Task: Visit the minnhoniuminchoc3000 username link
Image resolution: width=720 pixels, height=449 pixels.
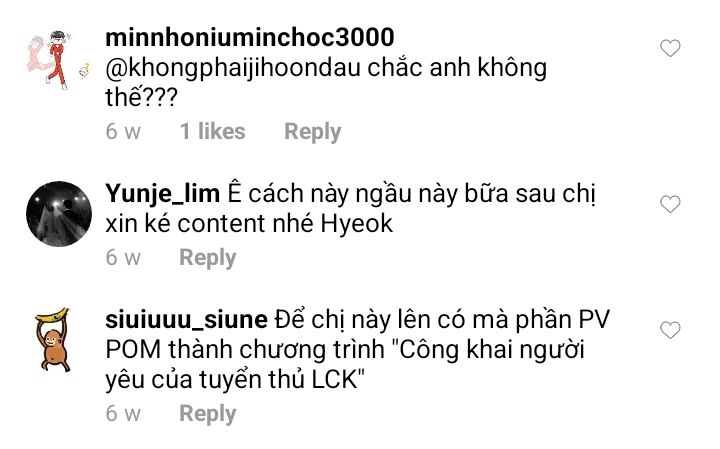Action: [250, 37]
